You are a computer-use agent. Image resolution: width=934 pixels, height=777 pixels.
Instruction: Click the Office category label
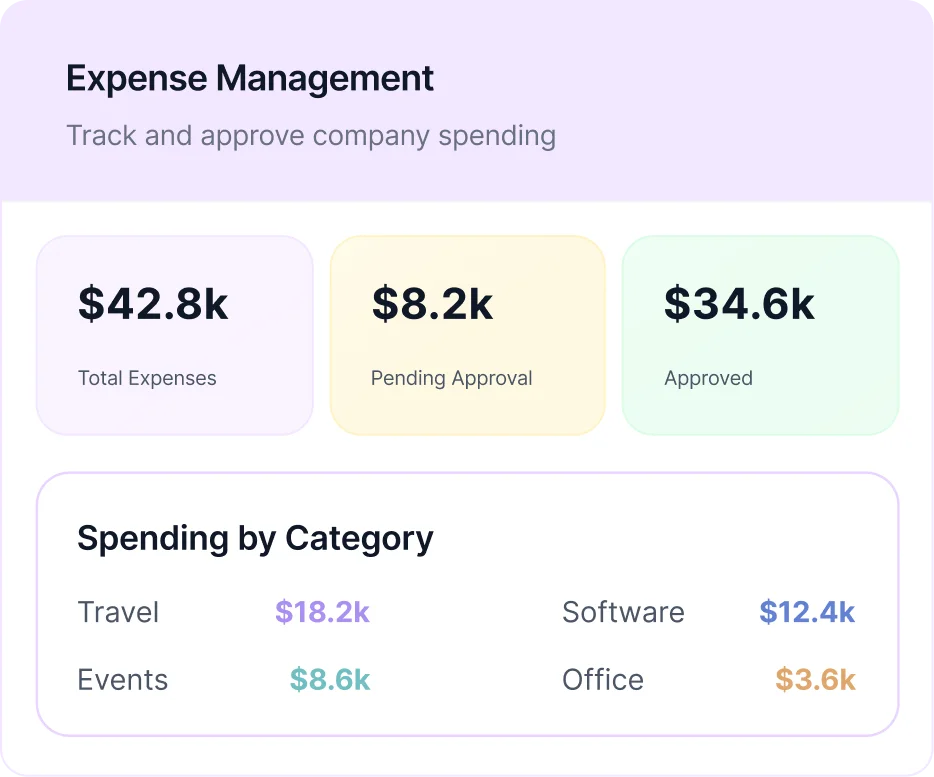coord(603,679)
